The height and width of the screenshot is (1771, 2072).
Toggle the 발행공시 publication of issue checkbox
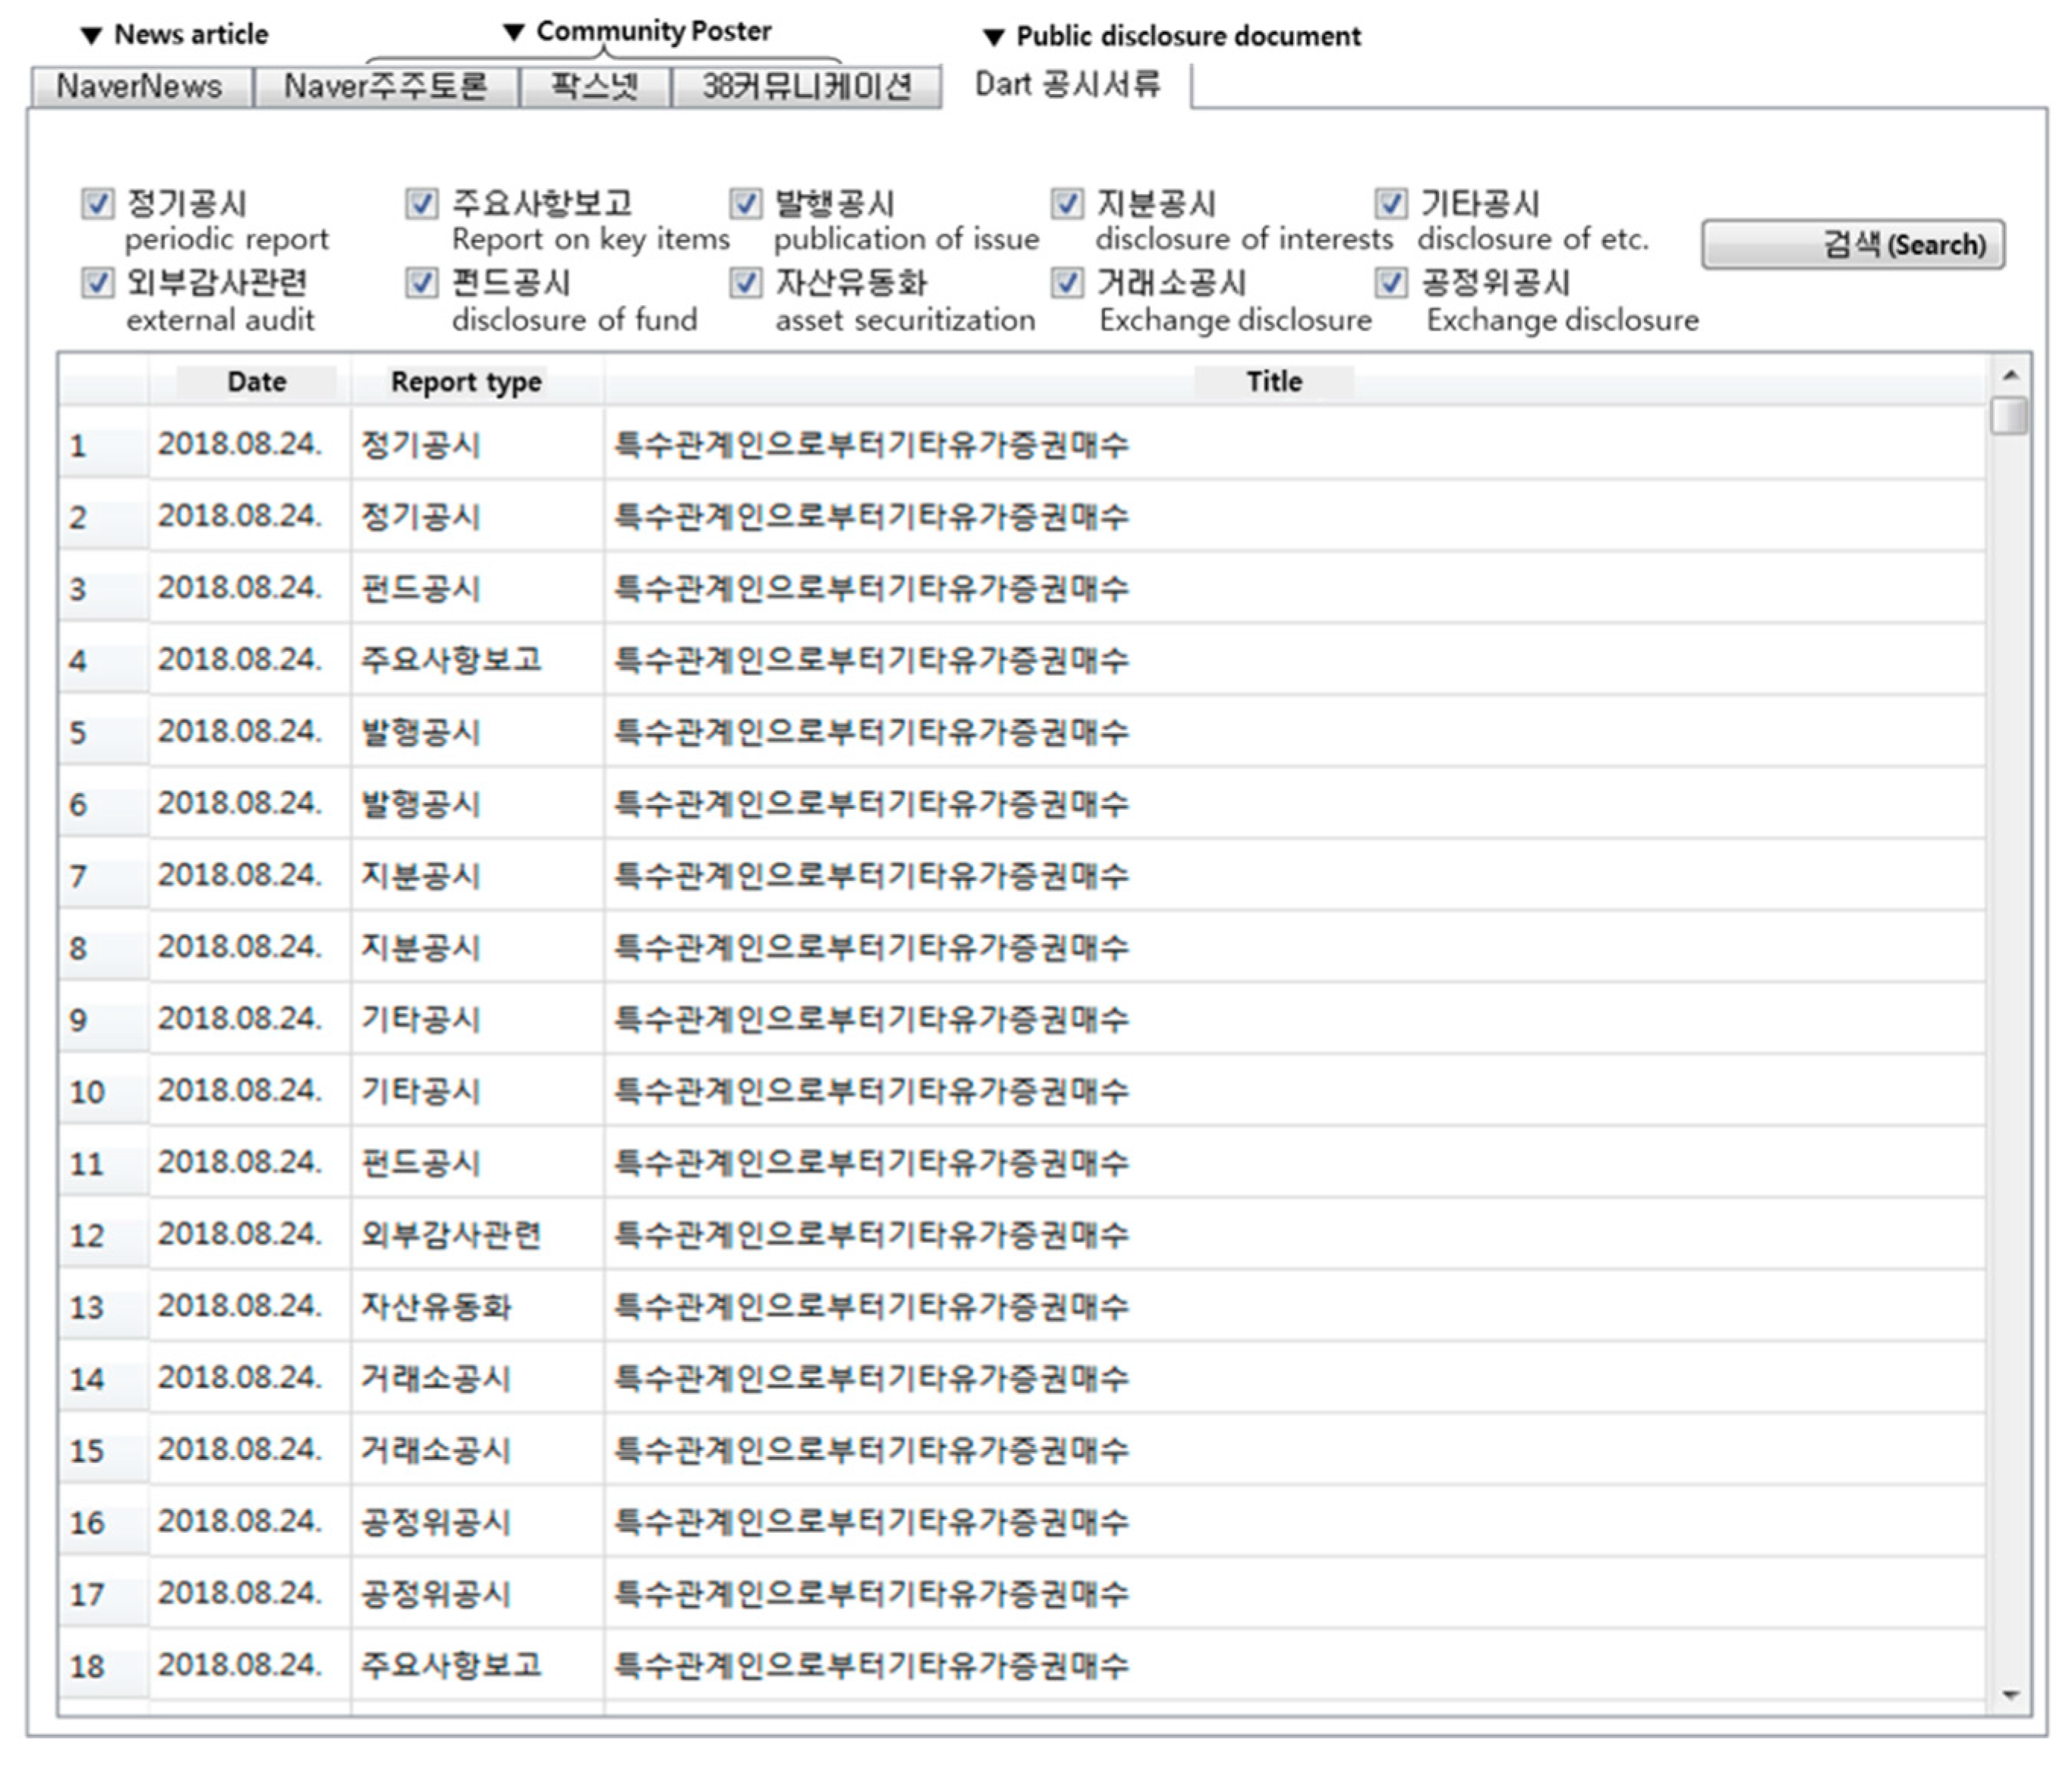[x=745, y=204]
